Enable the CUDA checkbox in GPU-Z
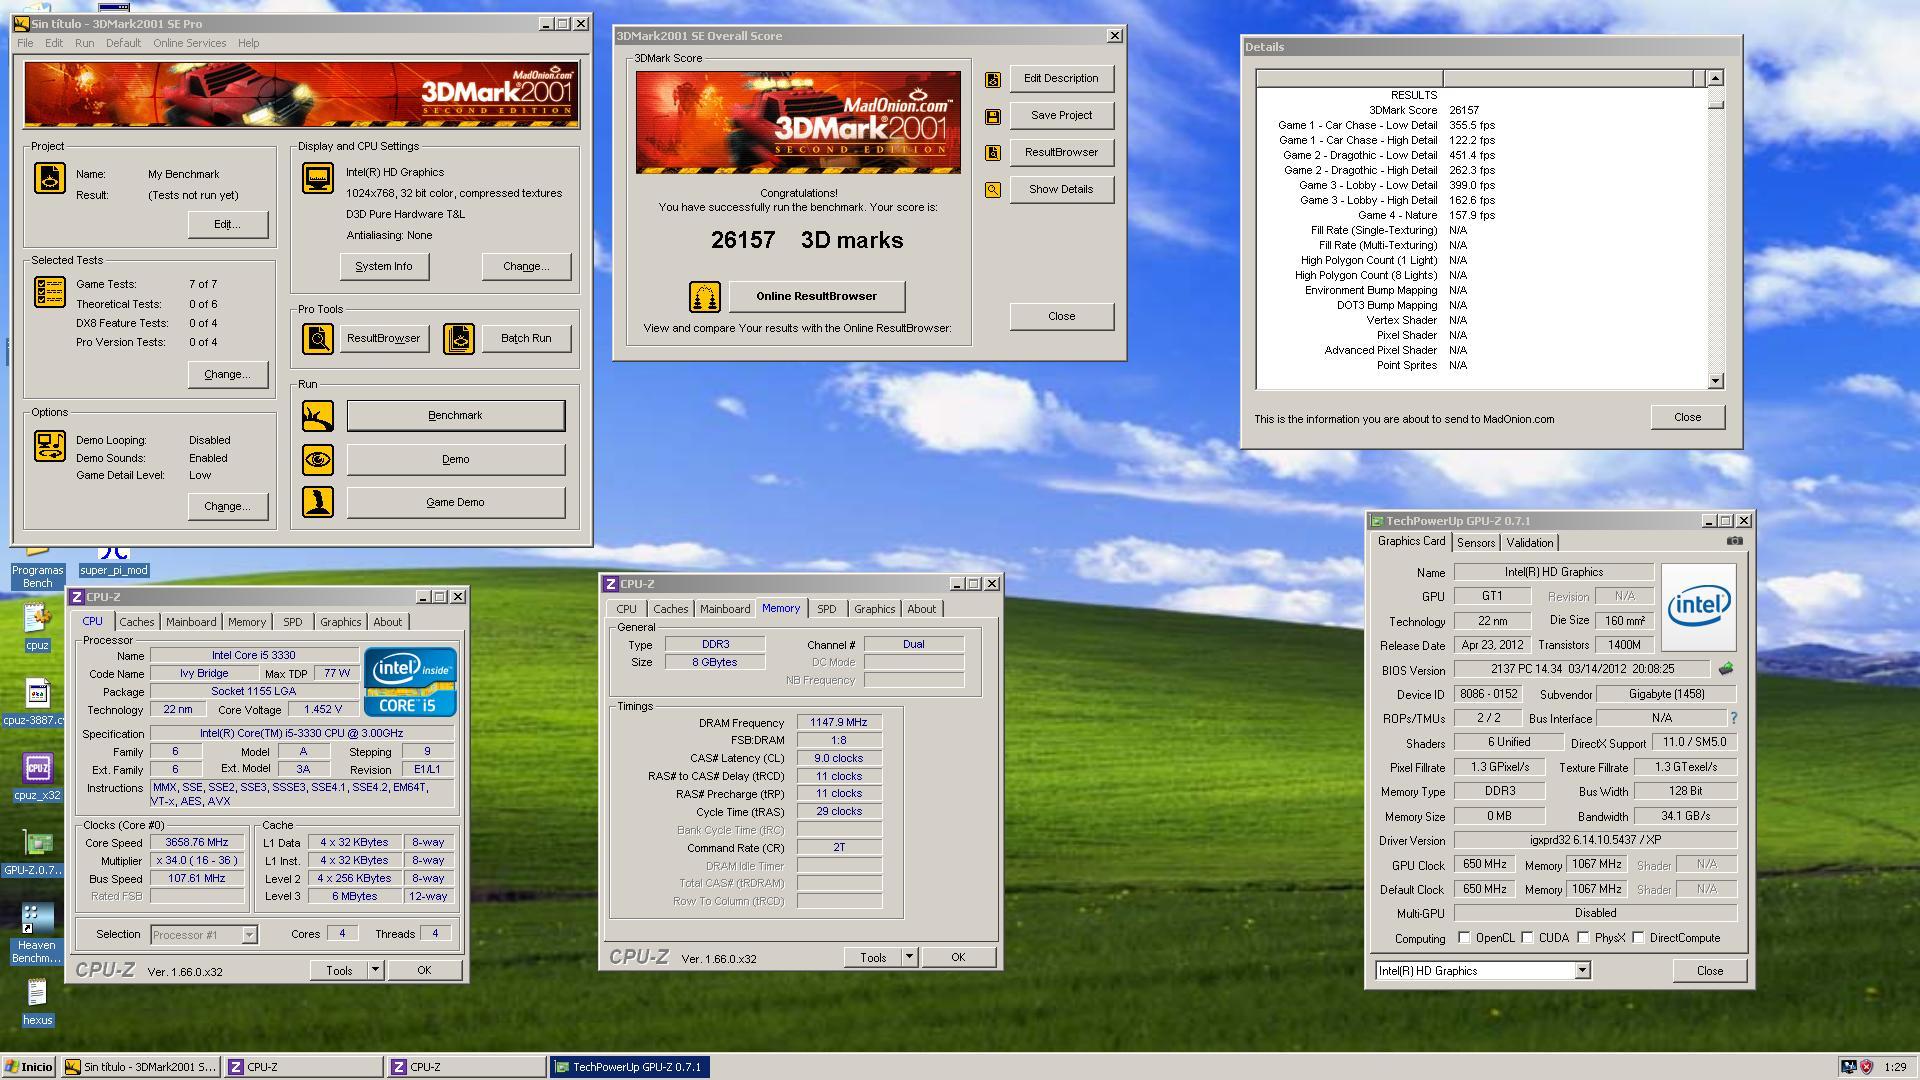The height and width of the screenshot is (1080, 1920). [x=1527, y=938]
